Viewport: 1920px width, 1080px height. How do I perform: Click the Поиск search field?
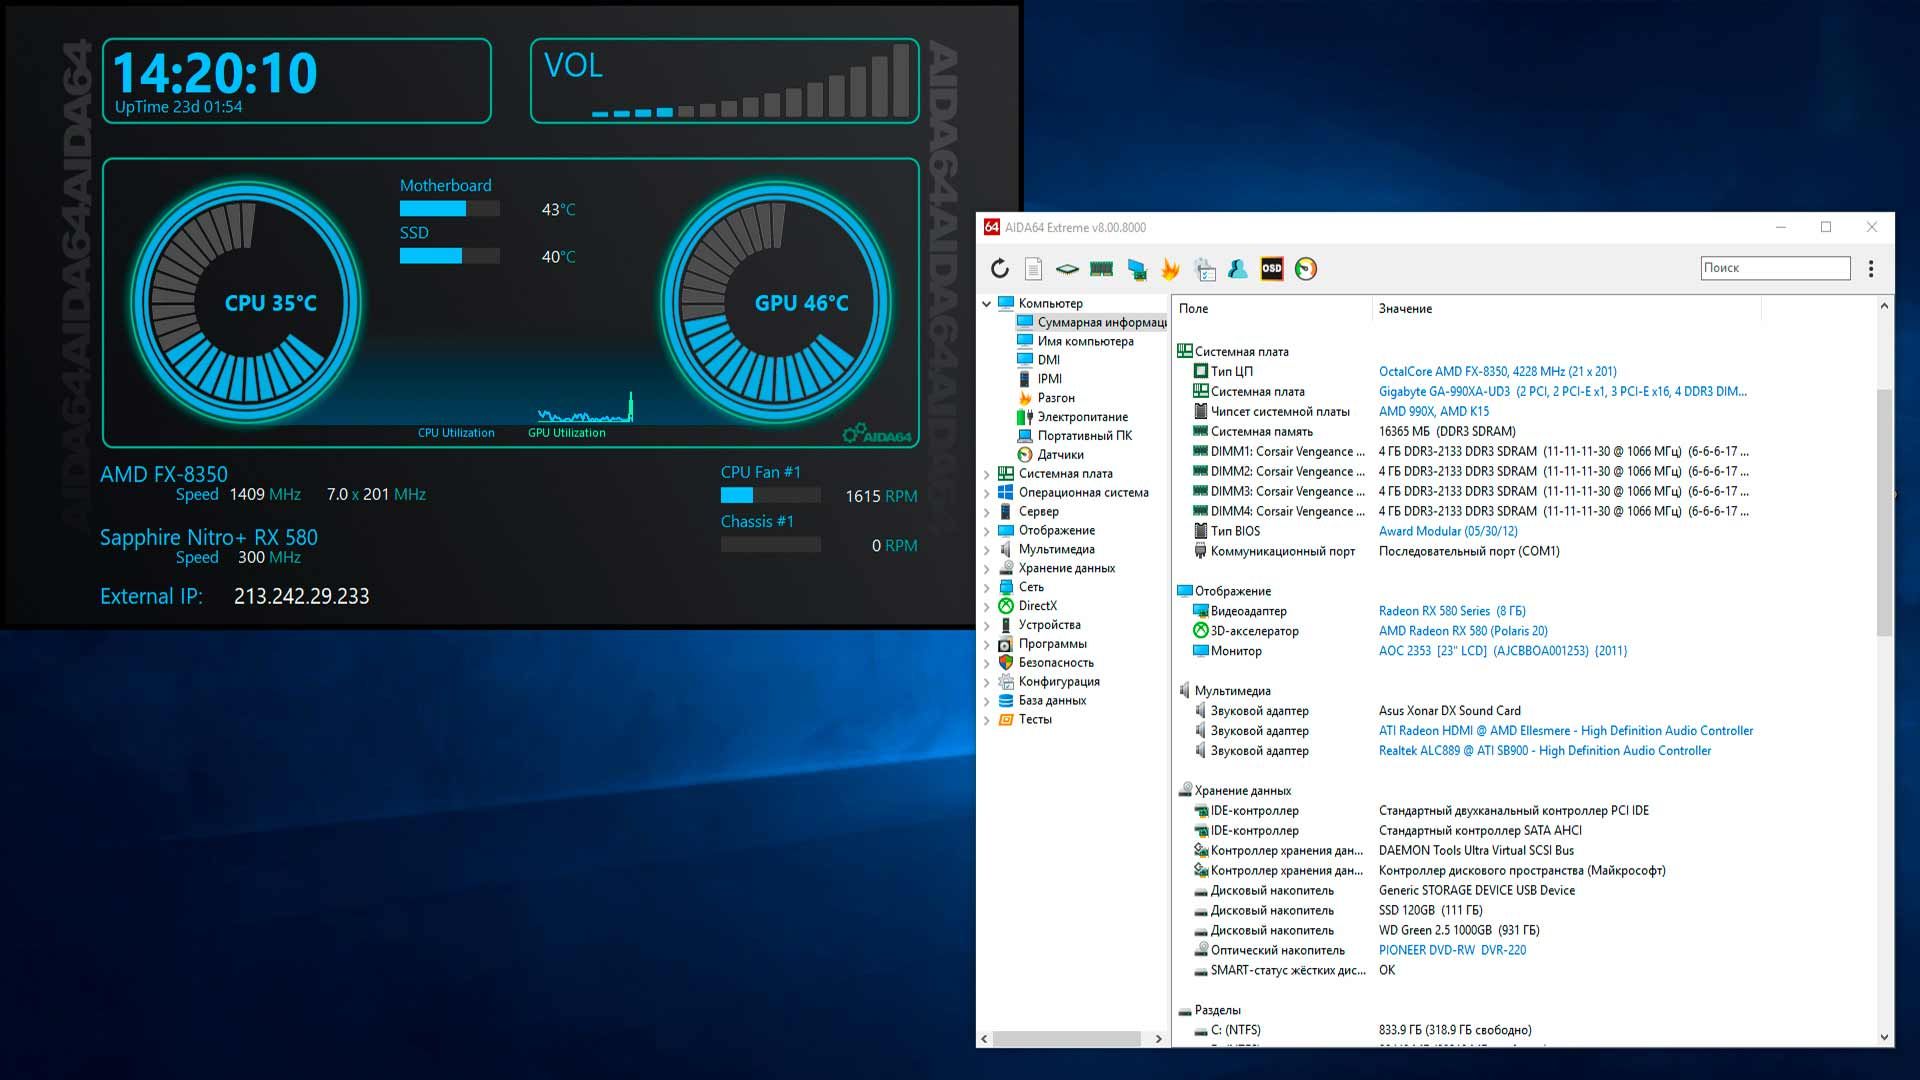1775,268
